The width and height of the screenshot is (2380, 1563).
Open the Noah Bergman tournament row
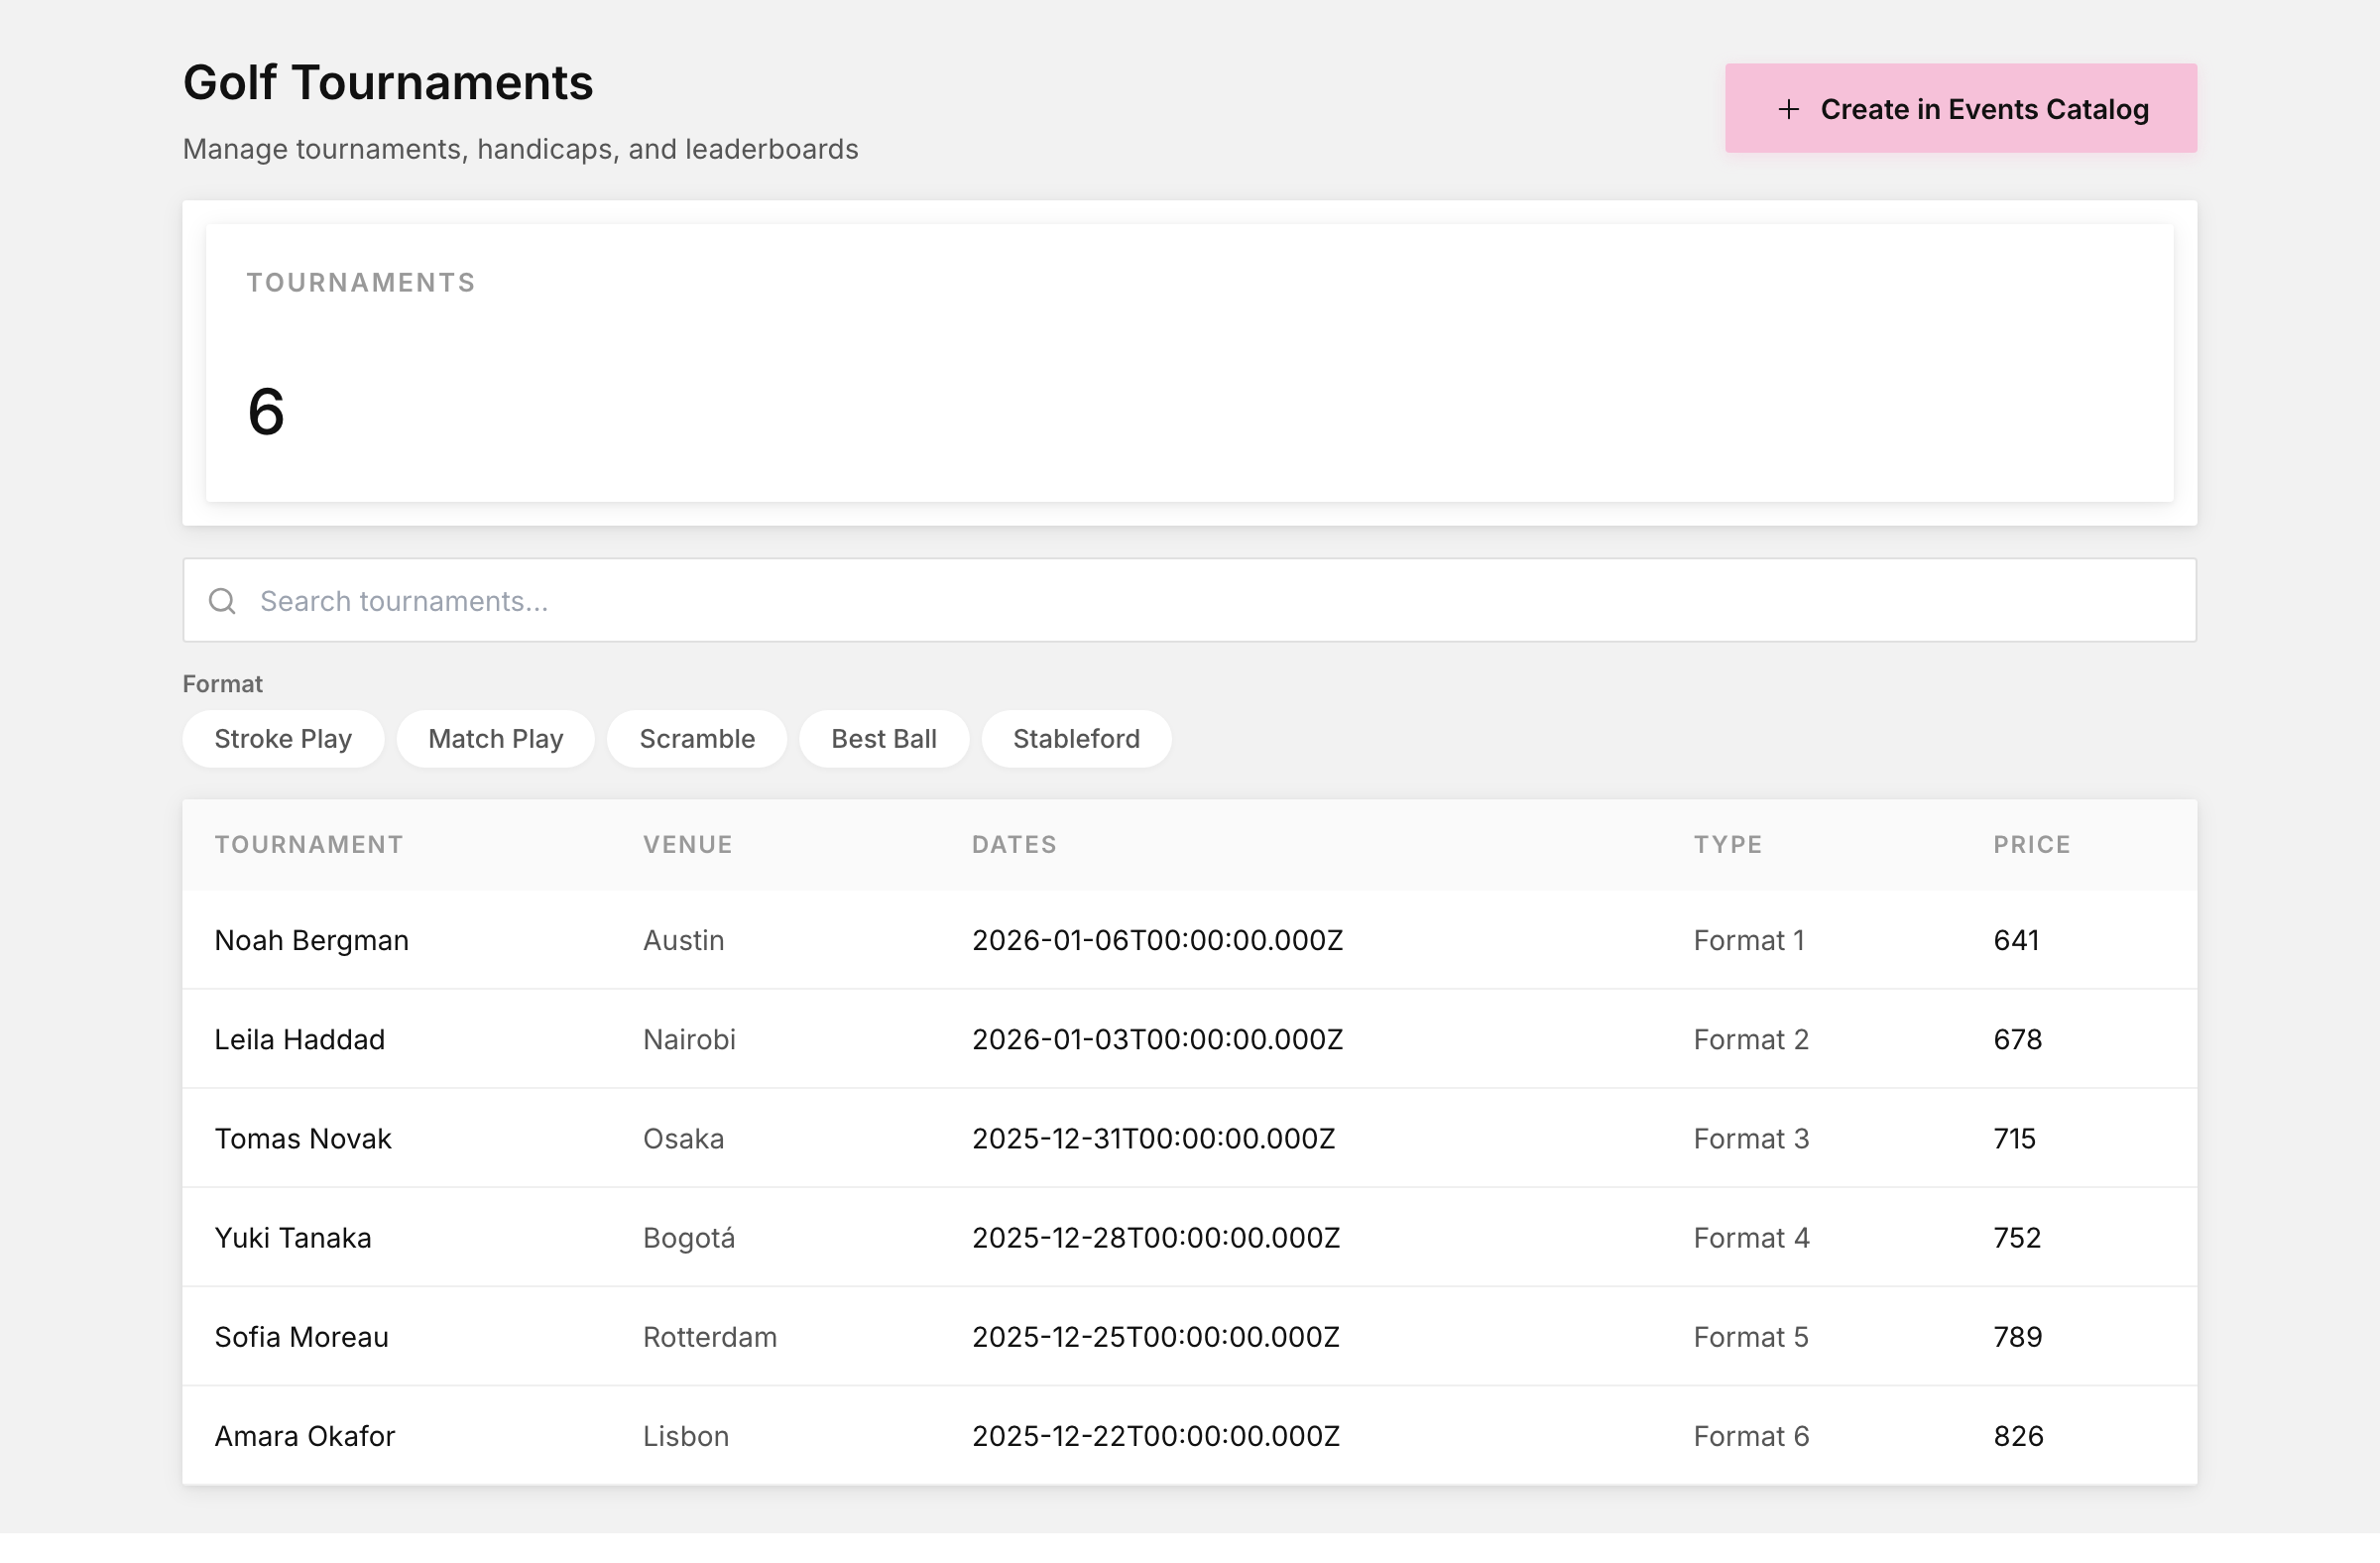tap(1189, 940)
